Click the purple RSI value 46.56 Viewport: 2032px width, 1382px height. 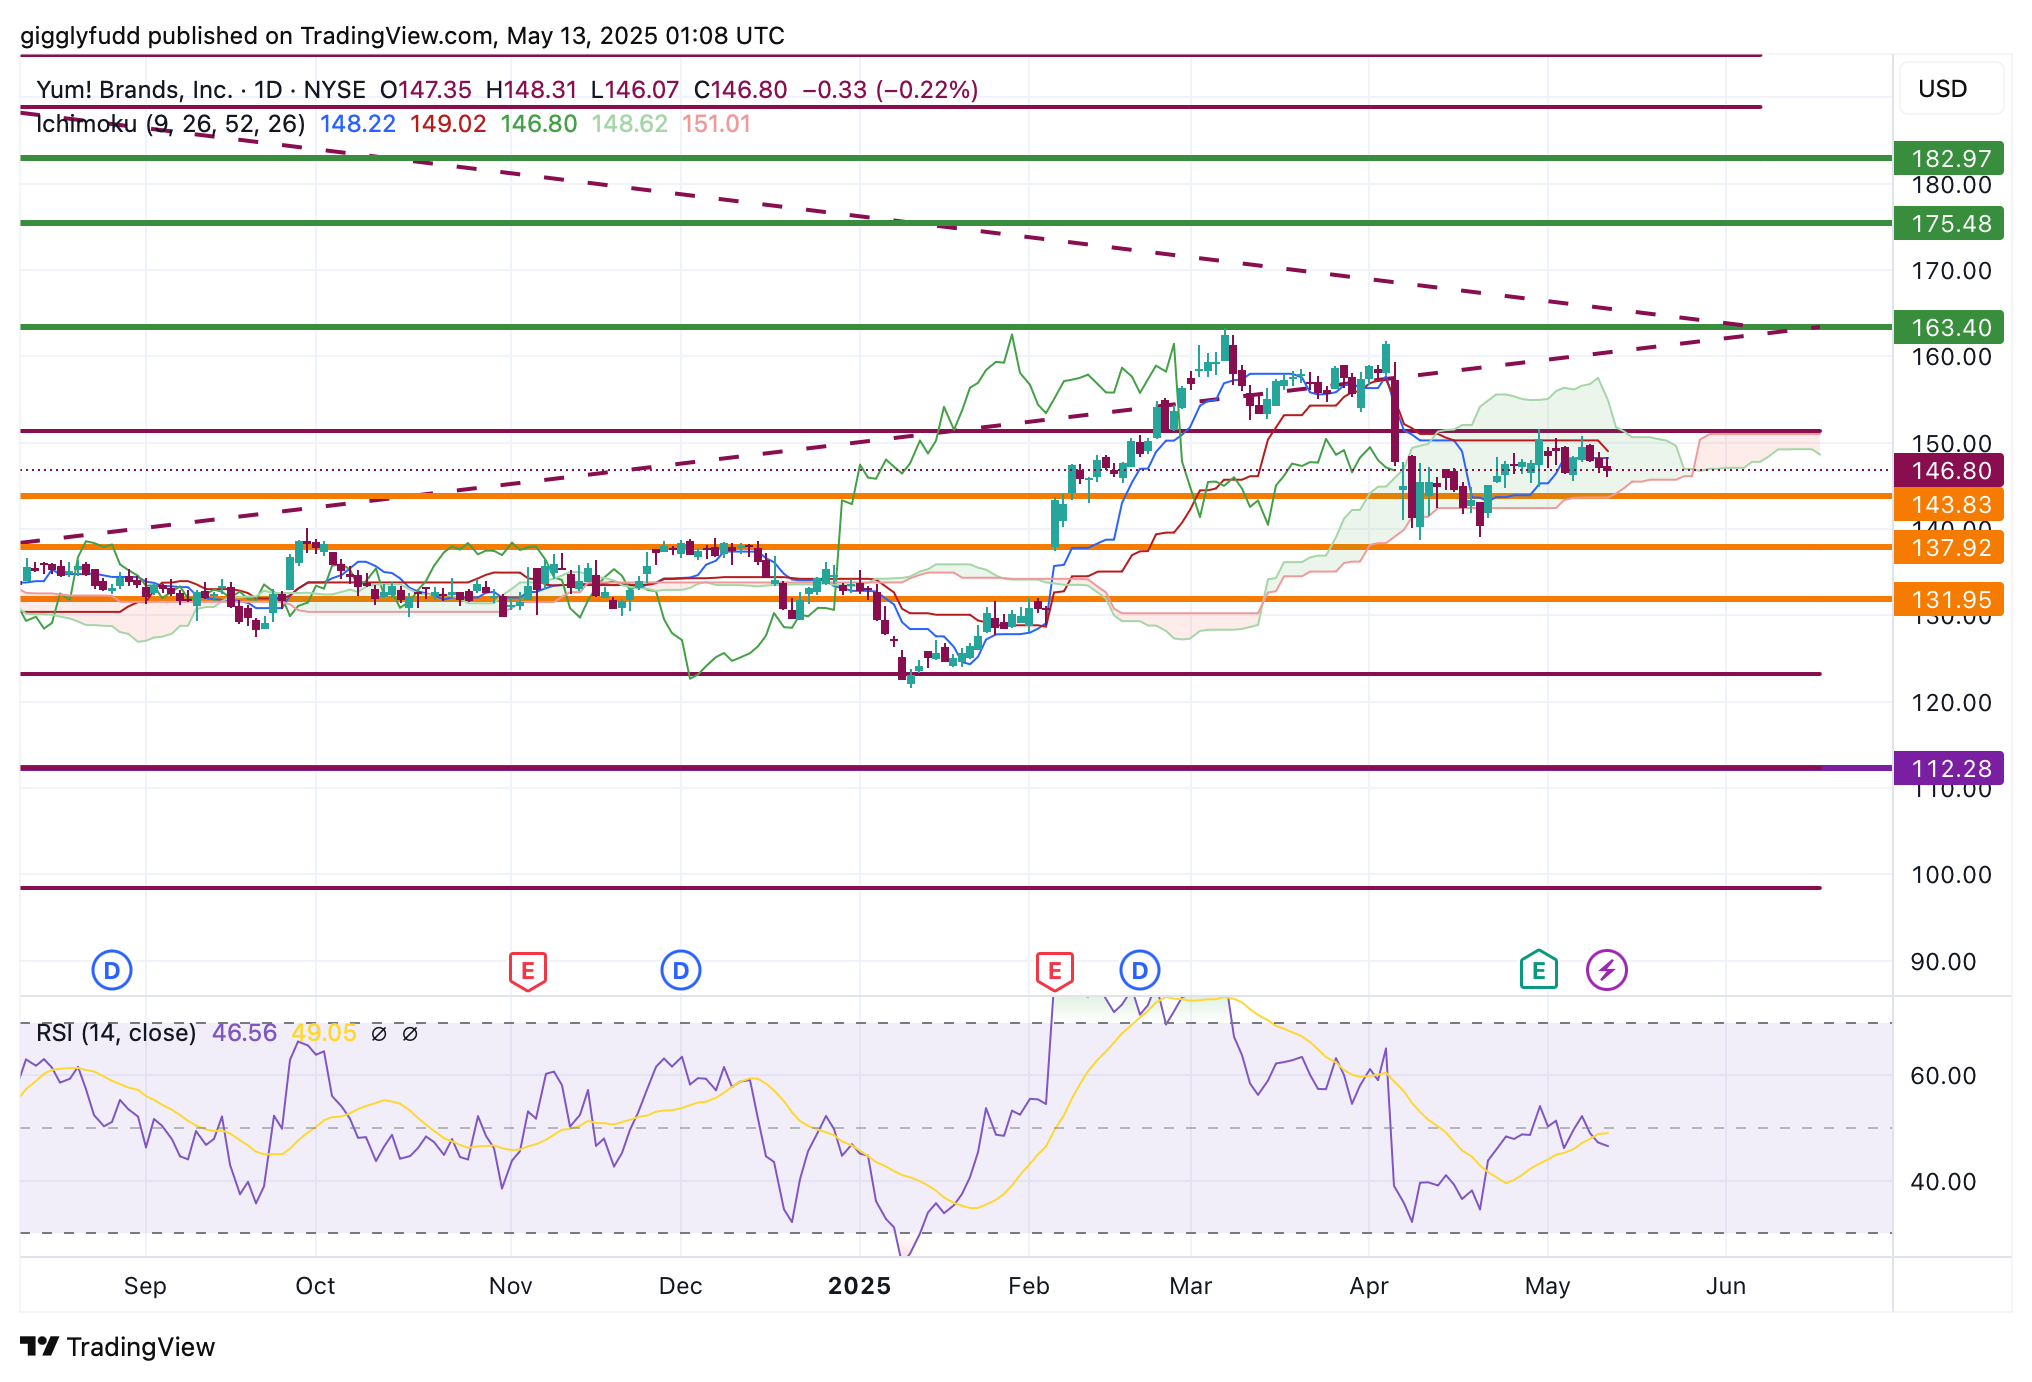coord(244,1033)
